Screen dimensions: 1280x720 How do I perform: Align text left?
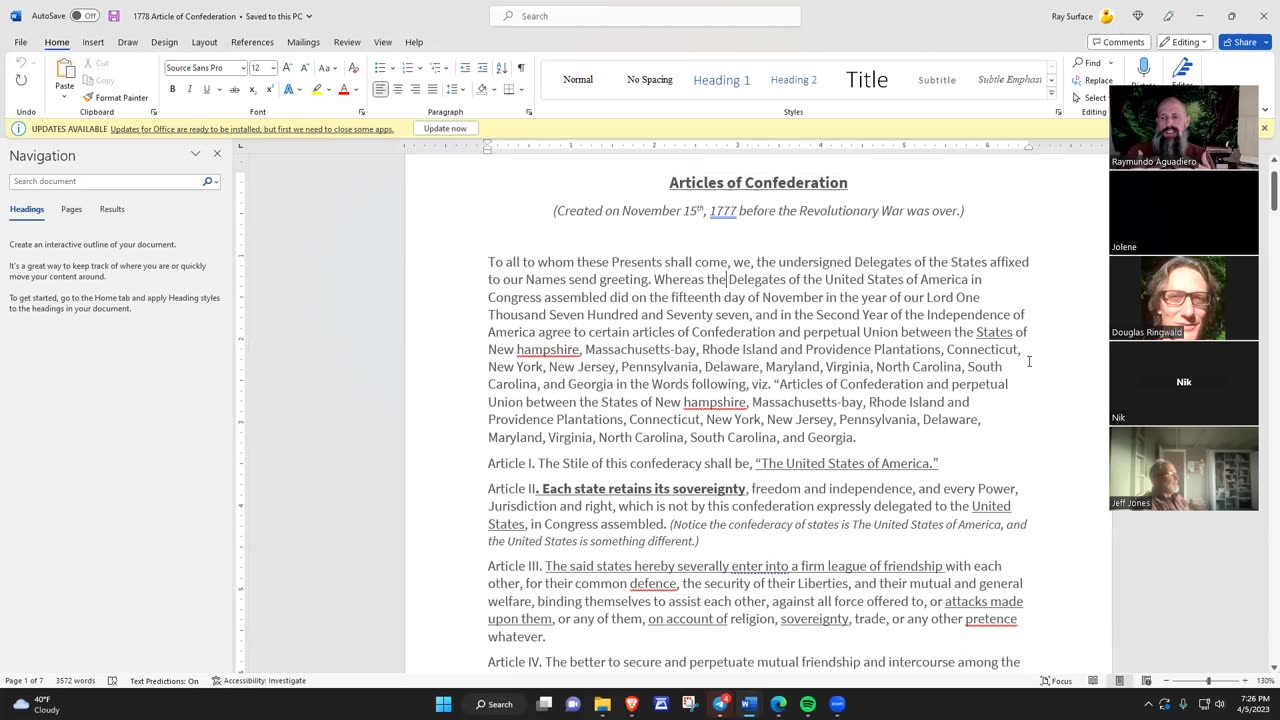pos(380,89)
